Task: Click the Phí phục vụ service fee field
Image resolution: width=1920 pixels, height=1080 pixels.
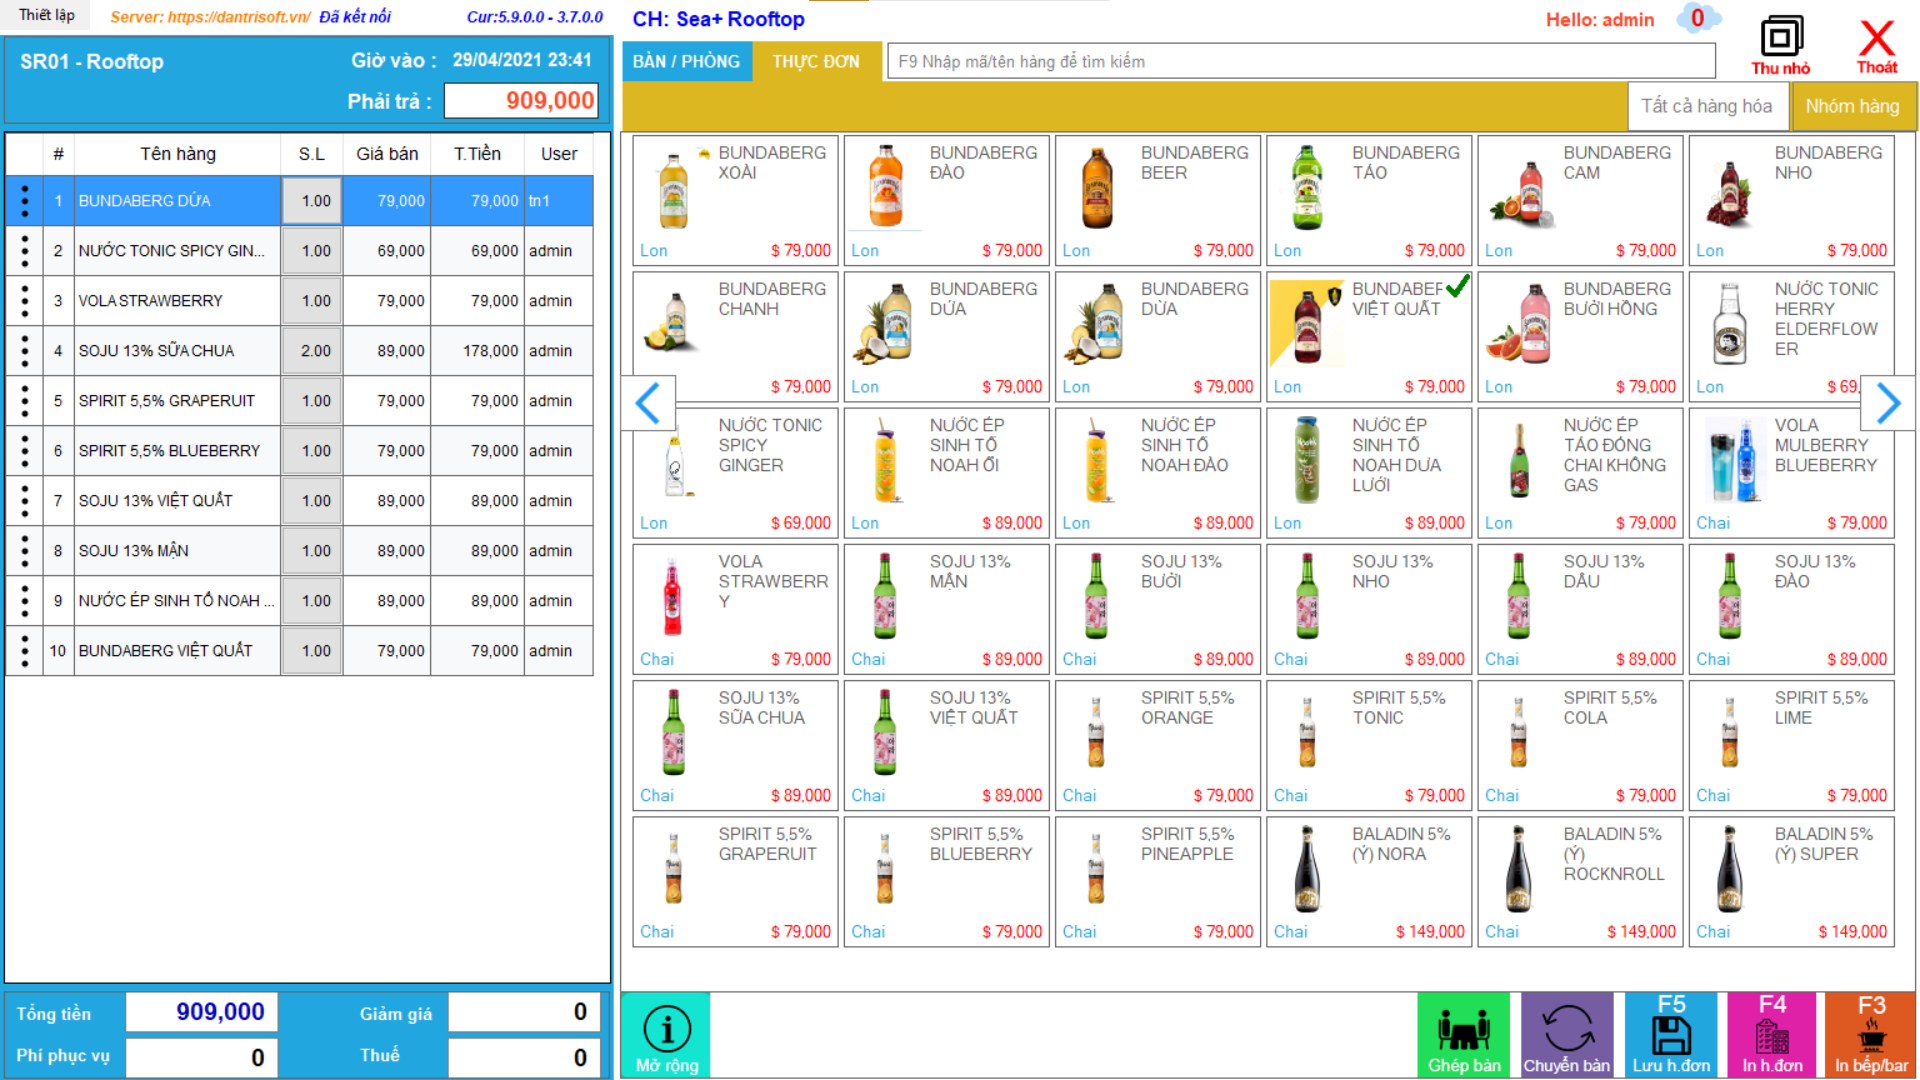Action: 201,1057
